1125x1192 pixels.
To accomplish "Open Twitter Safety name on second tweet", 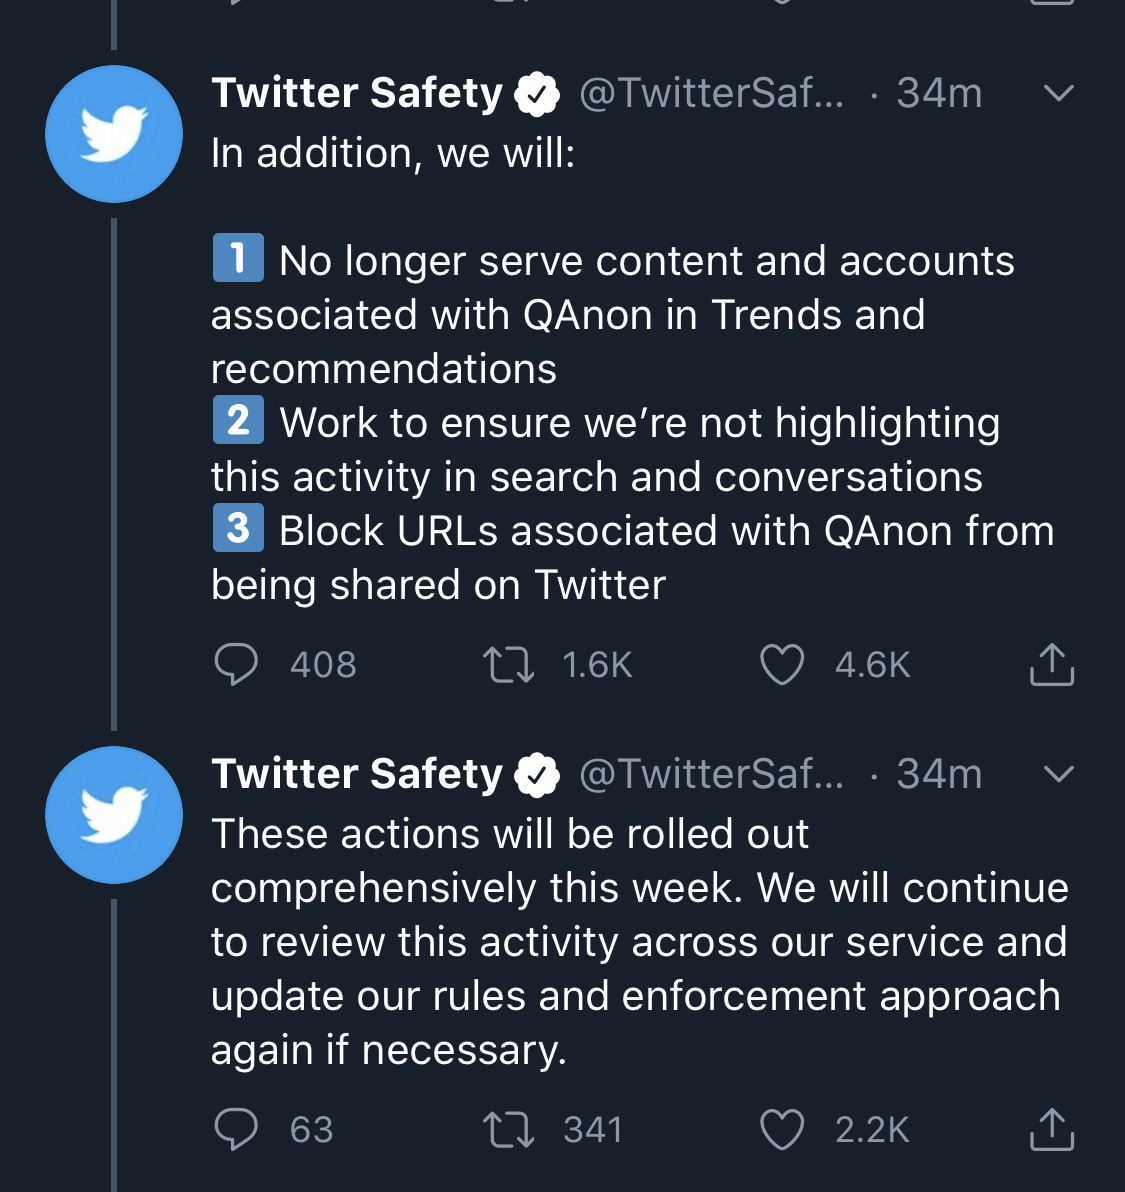I will [x=357, y=774].
